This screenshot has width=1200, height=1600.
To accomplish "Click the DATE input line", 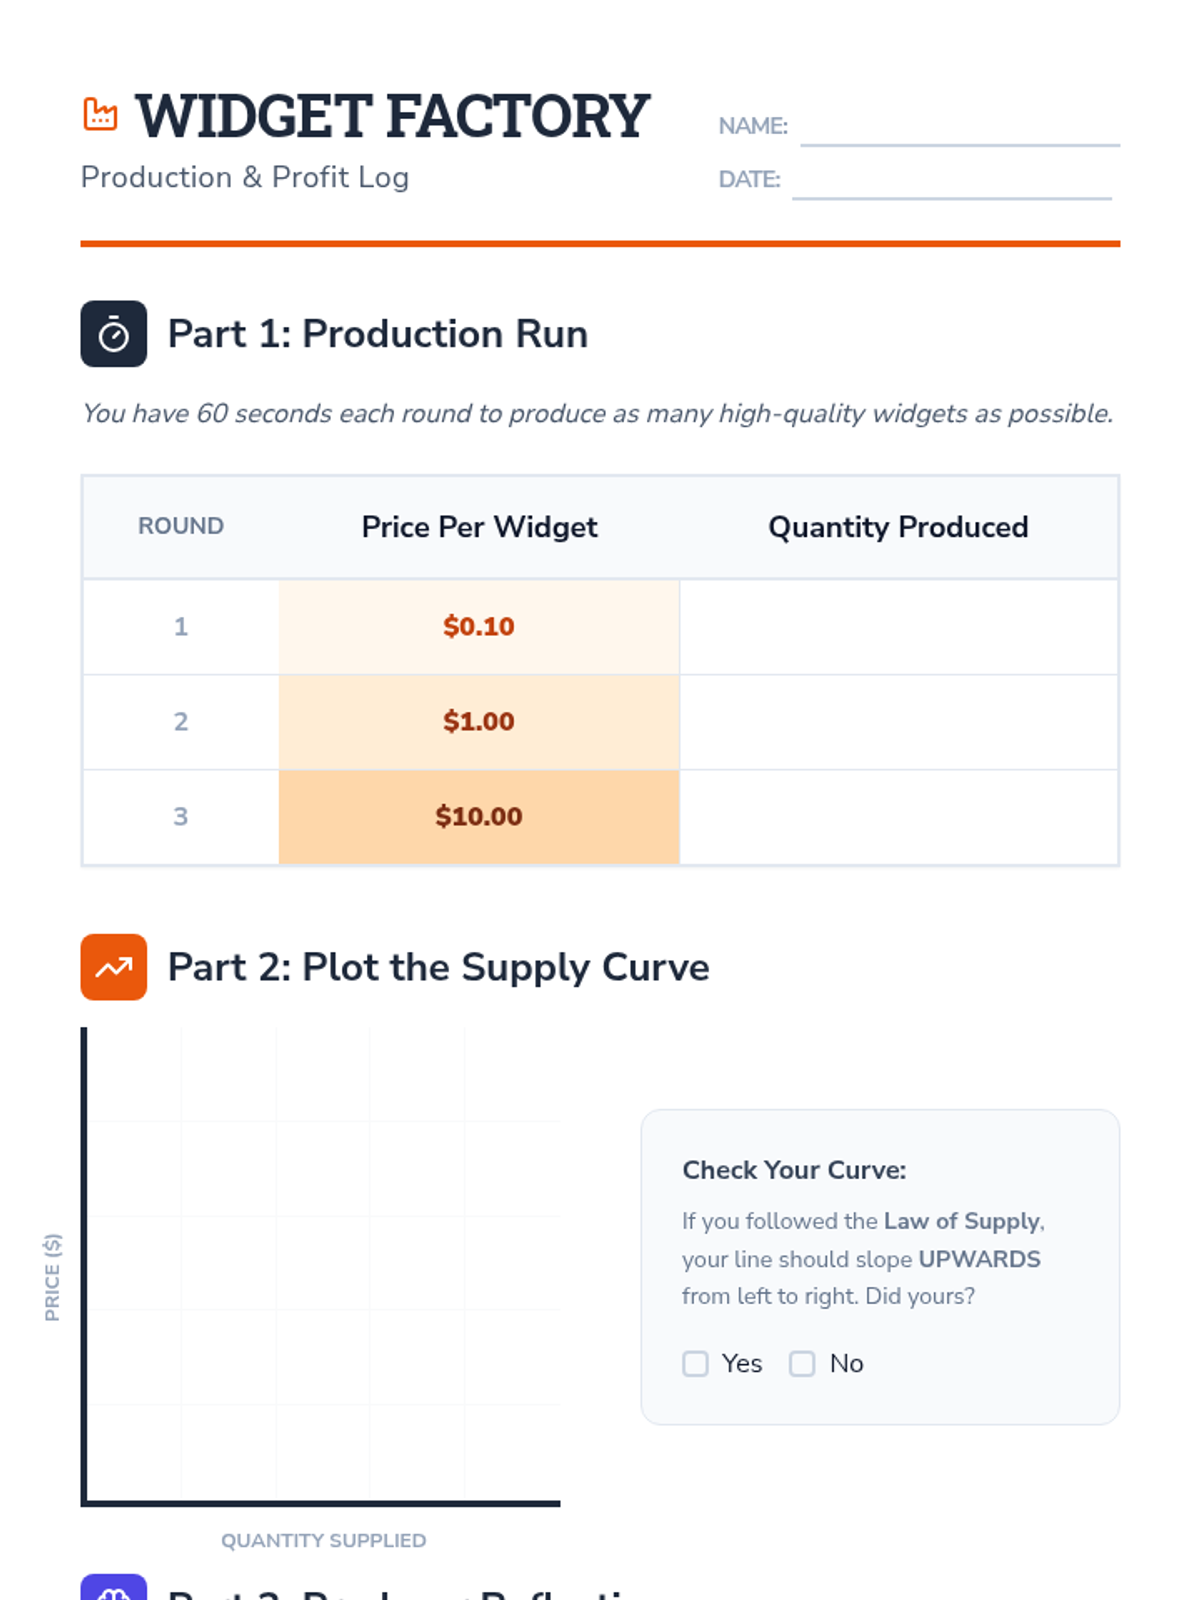I will [951, 183].
